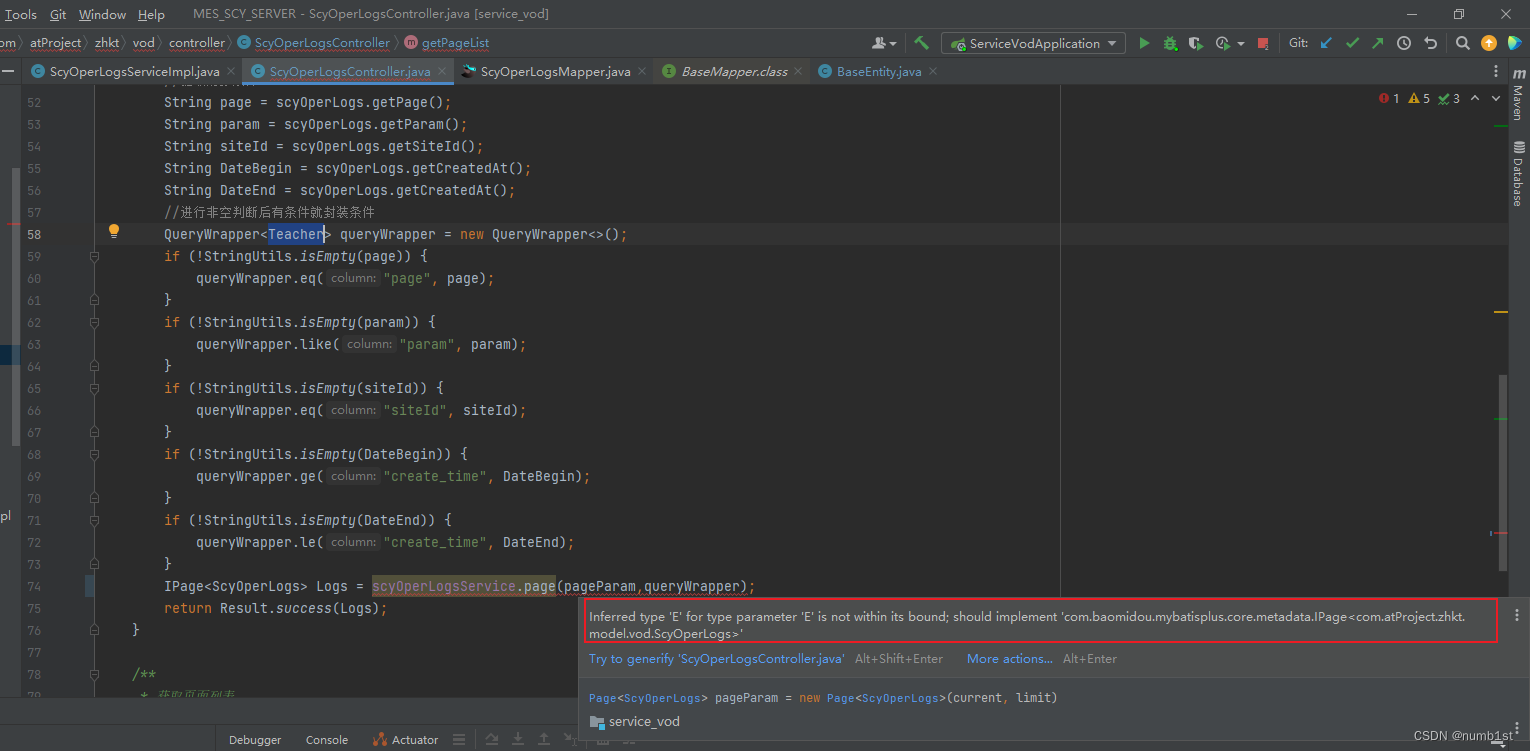The width and height of the screenshot is (1530, 751).
Task: Collapse the if block fold marker on line 71
Action: tap(94, 520)
